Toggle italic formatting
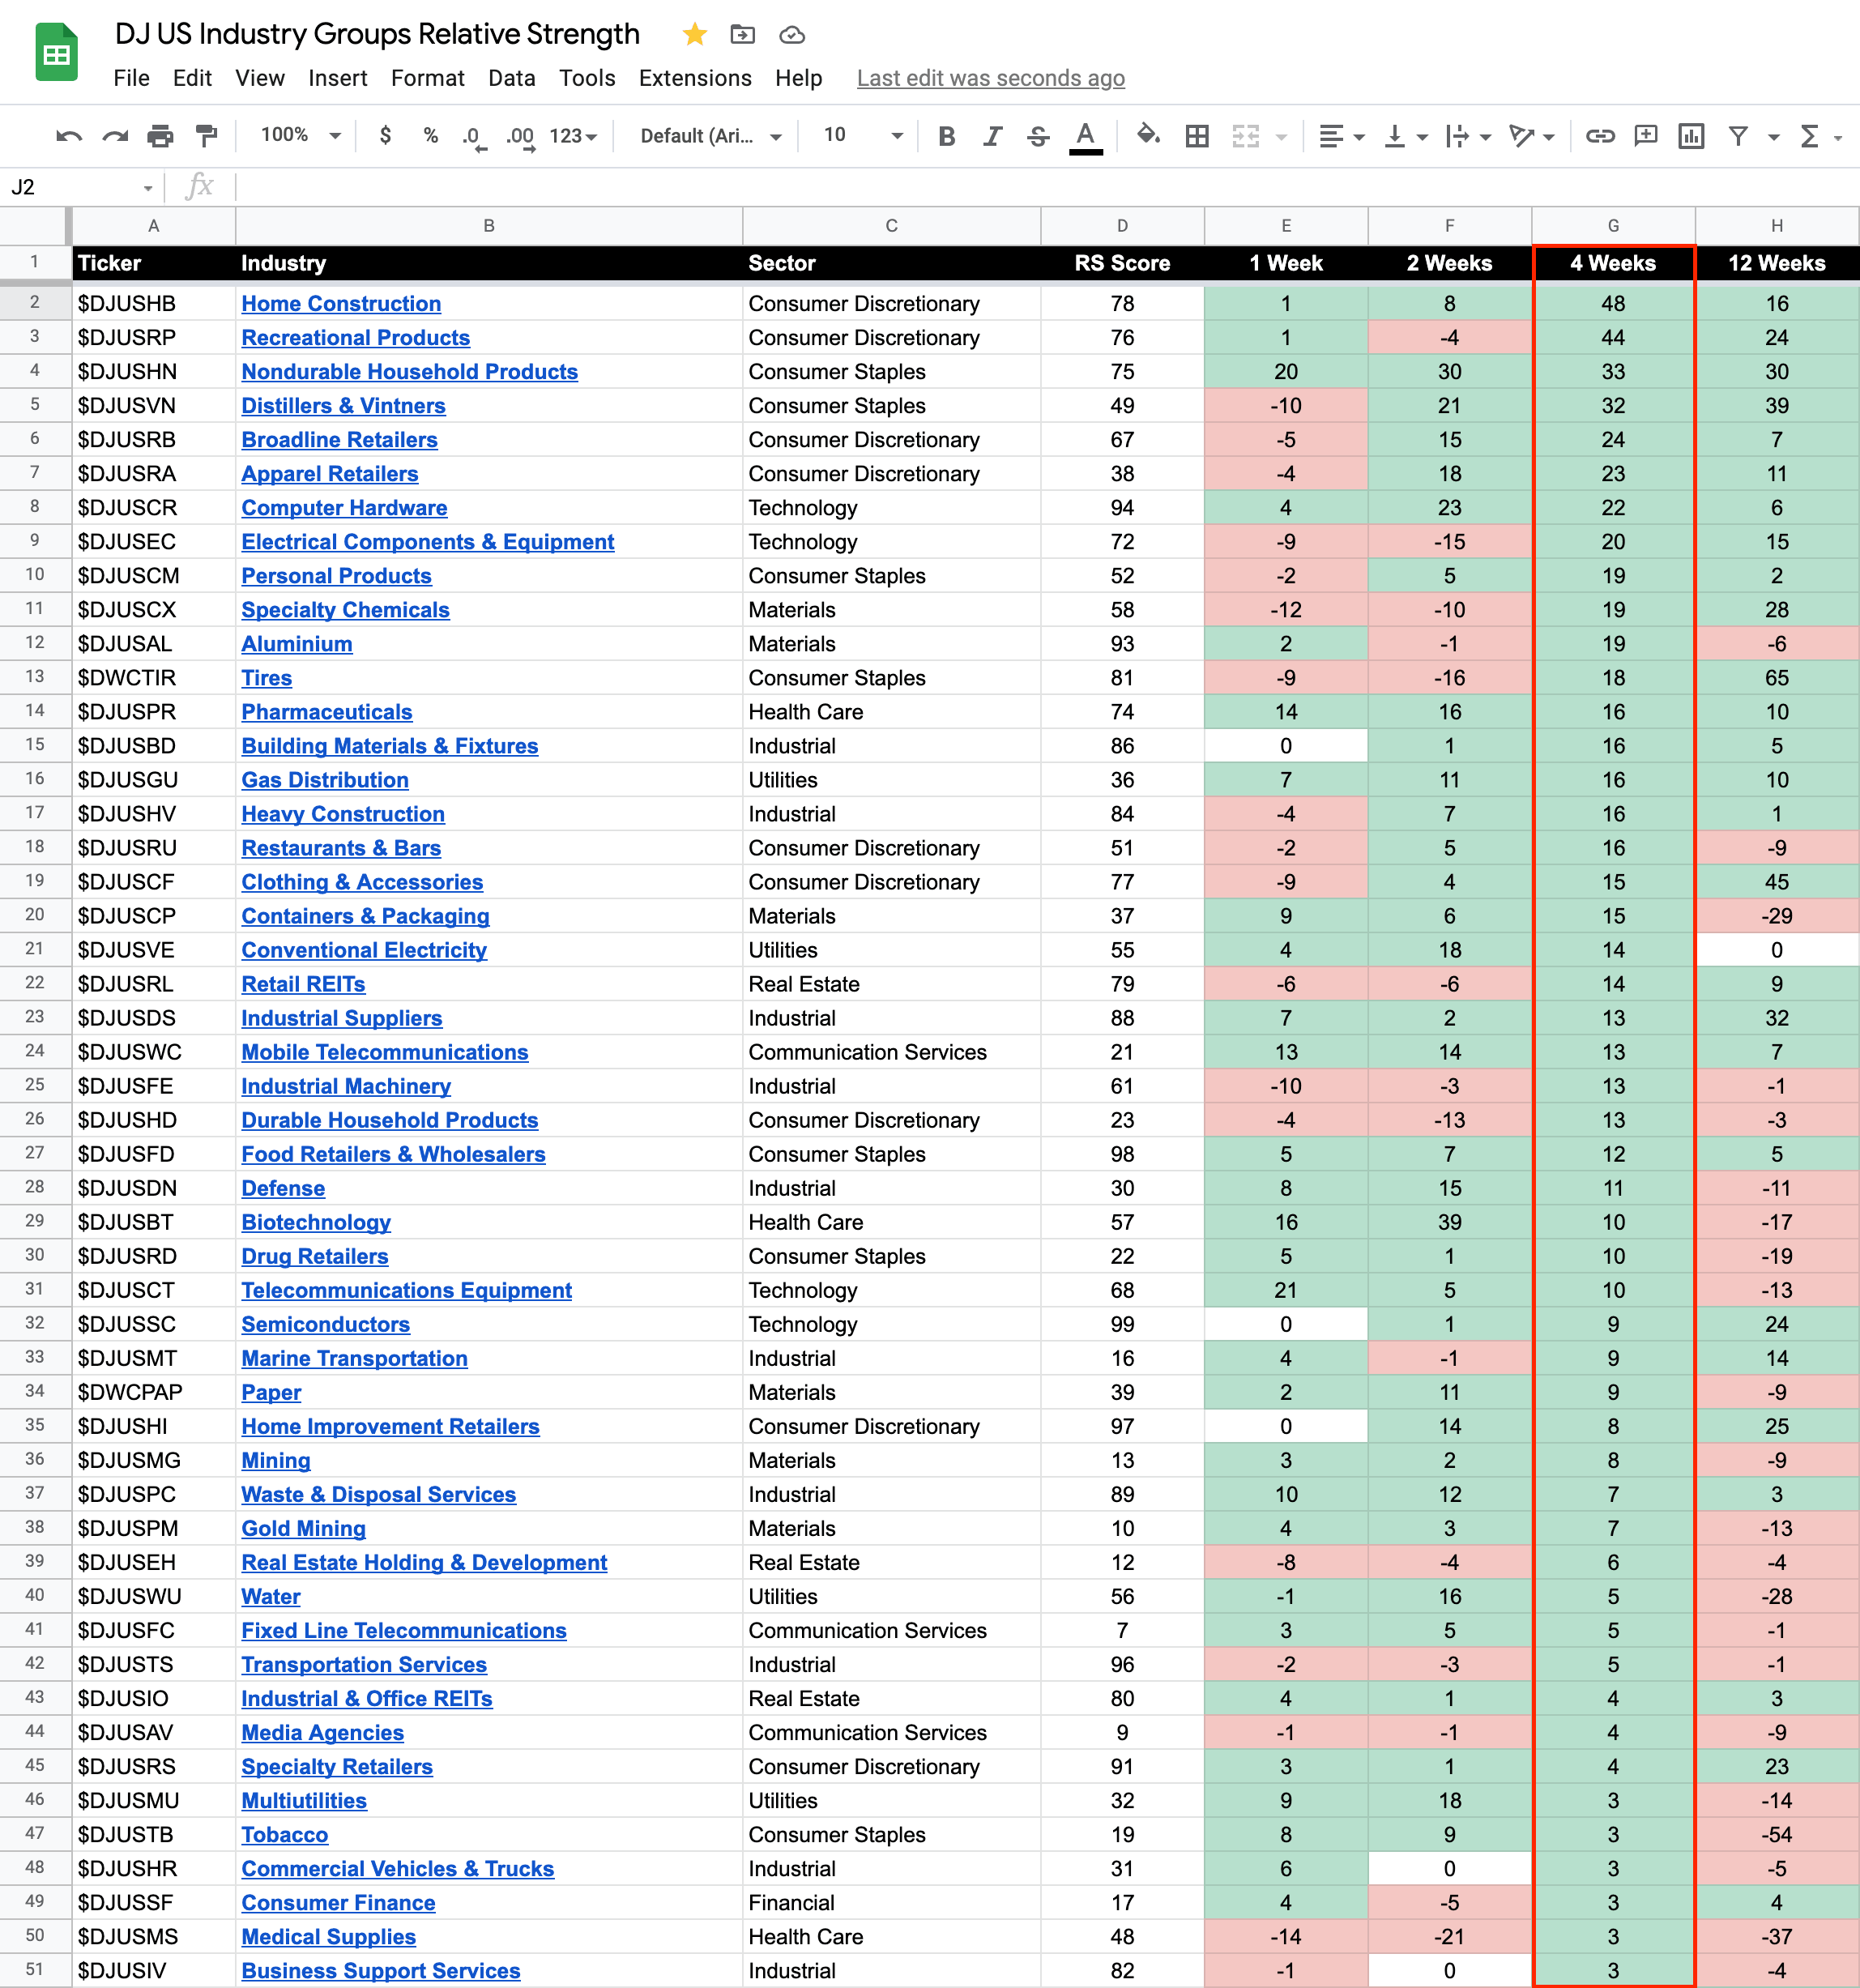 [x=992, y=136]
